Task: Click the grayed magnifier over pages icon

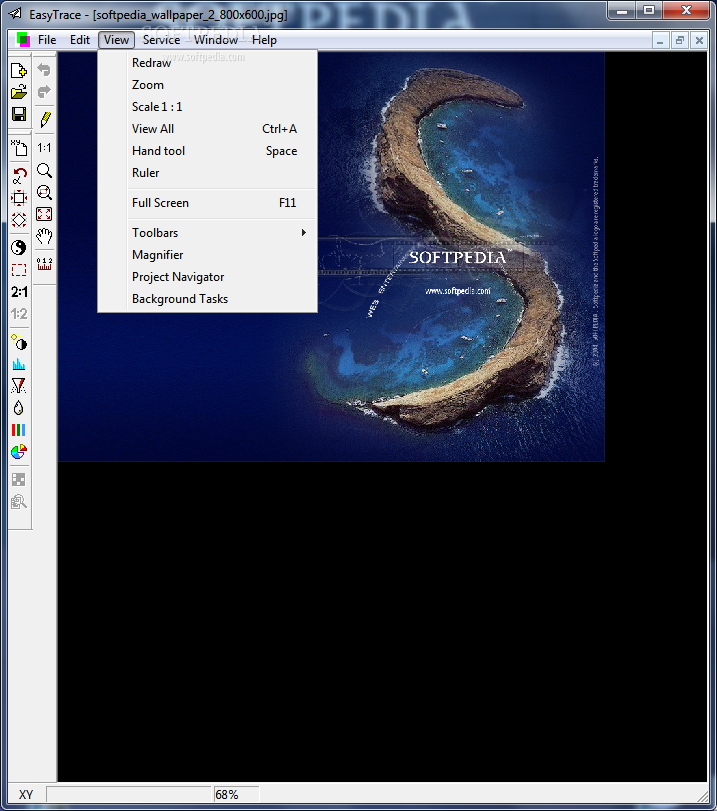Action: [19, 502]
